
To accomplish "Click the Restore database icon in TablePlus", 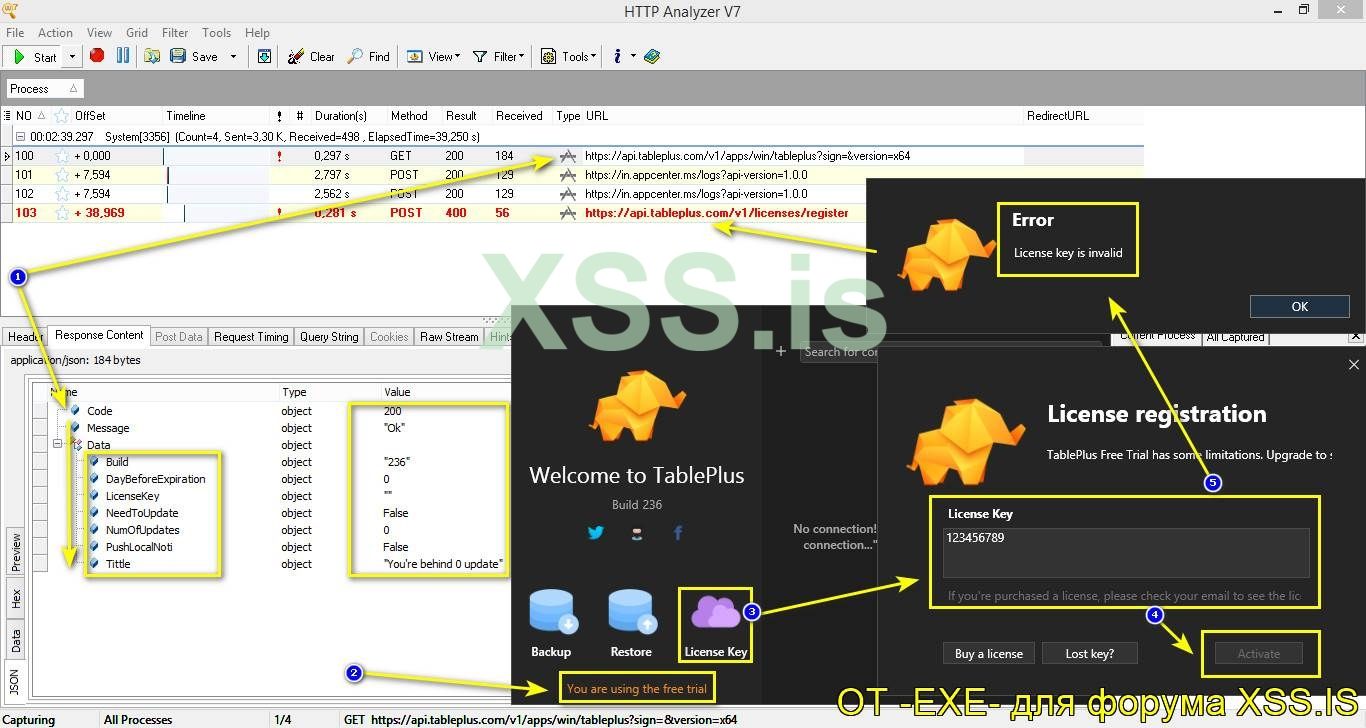I will (x=631, y=613).
